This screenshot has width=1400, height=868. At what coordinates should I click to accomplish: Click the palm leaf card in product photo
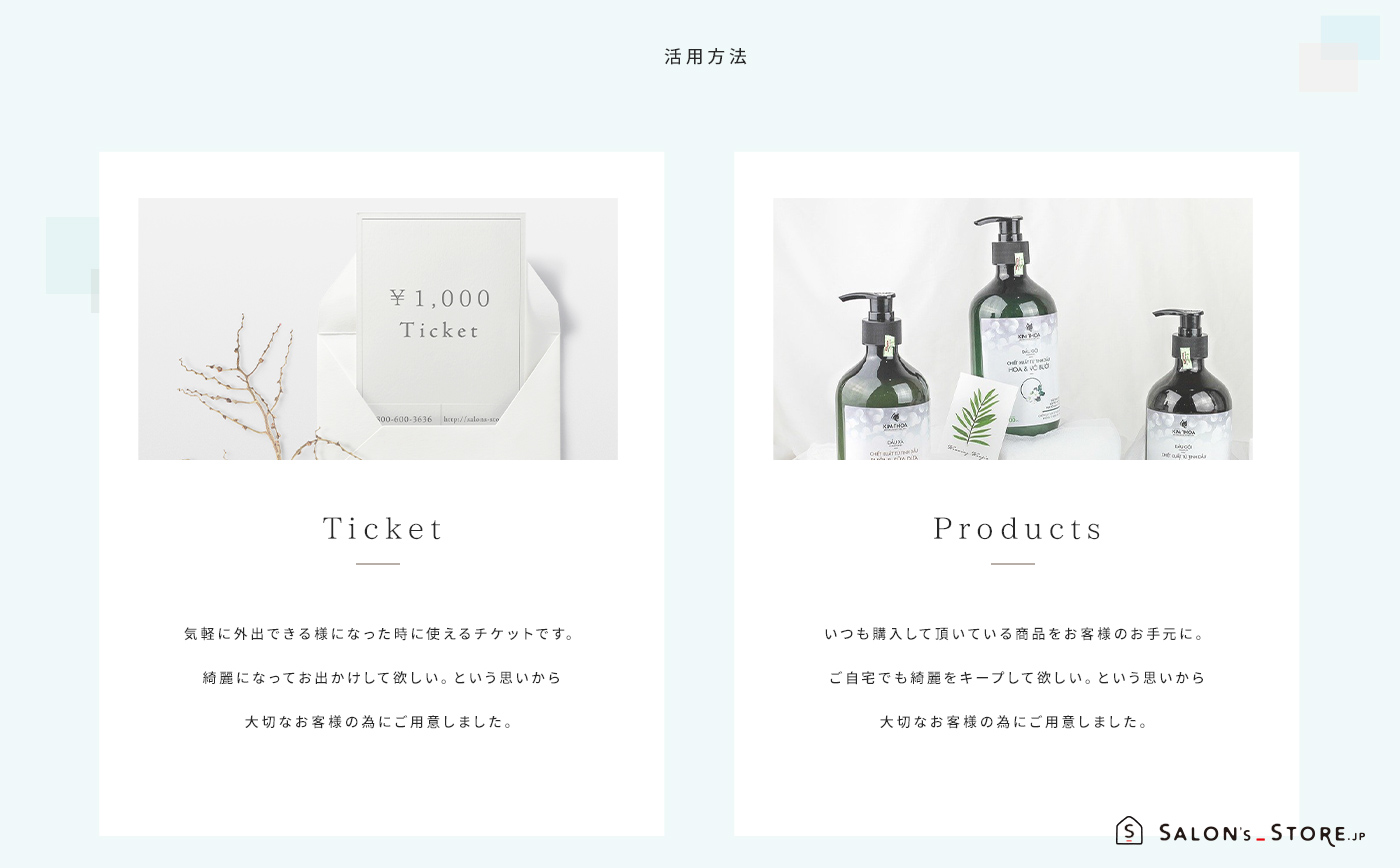(968, 414)
